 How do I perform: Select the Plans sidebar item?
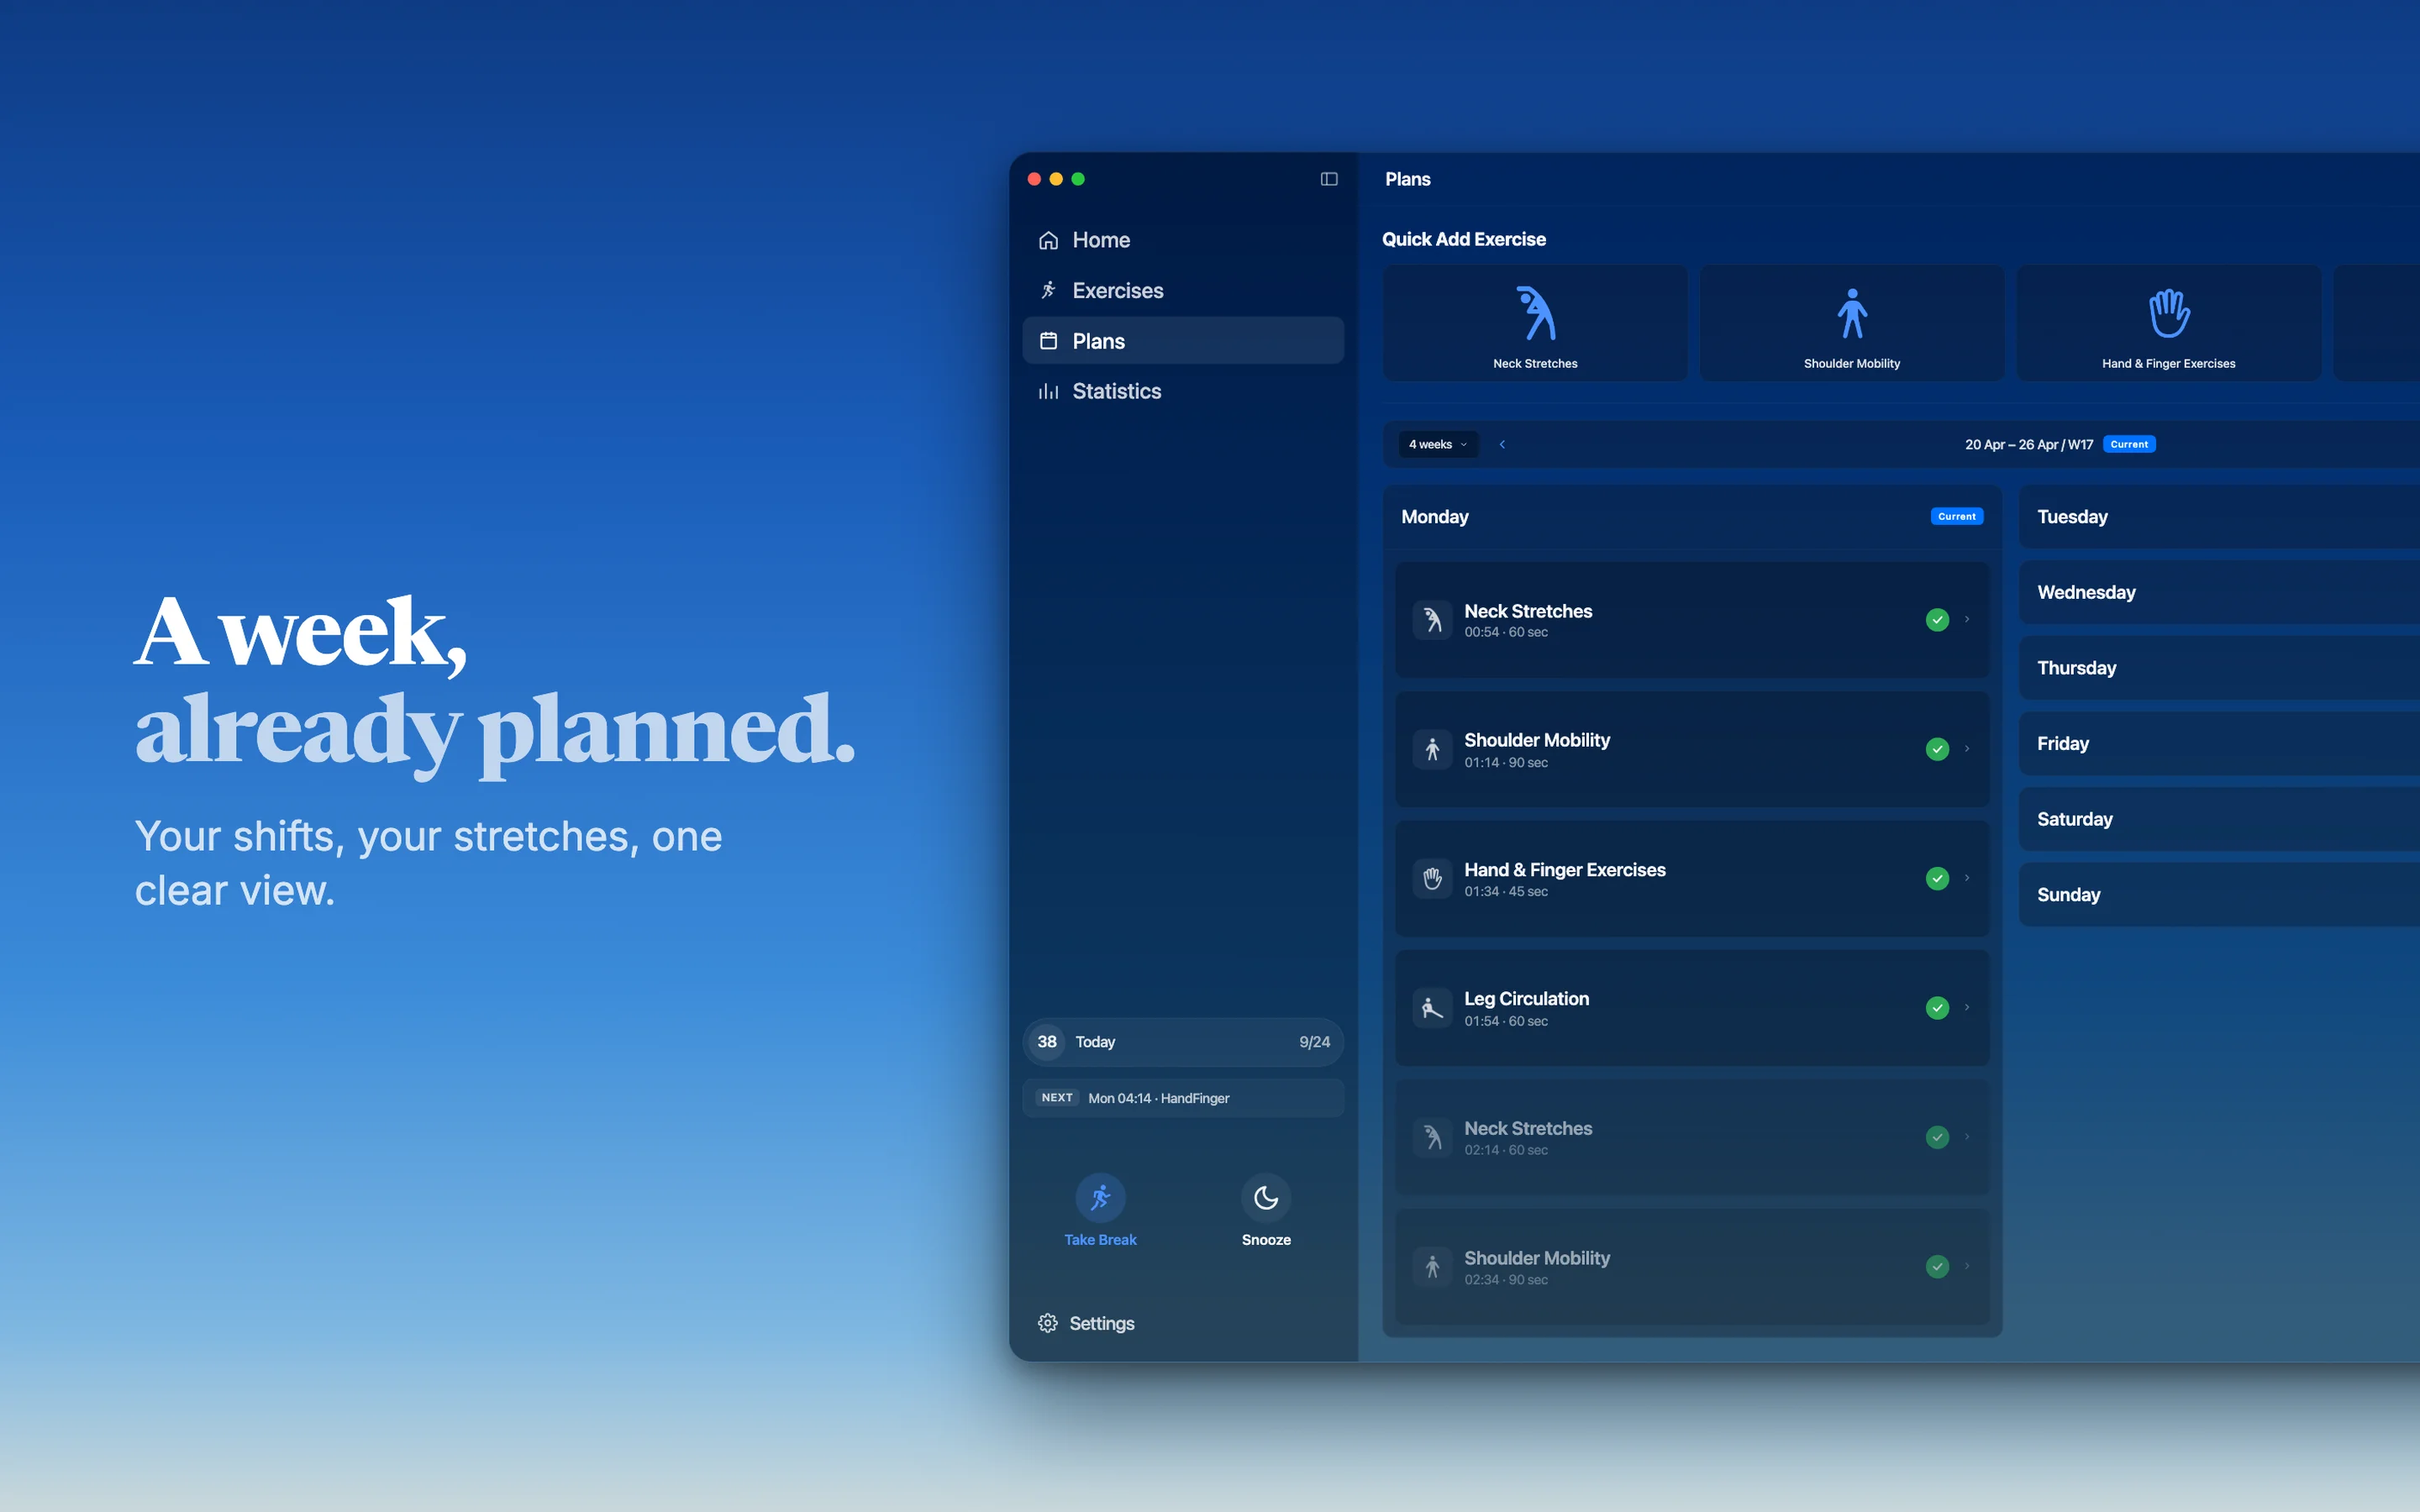(1183, 341)
